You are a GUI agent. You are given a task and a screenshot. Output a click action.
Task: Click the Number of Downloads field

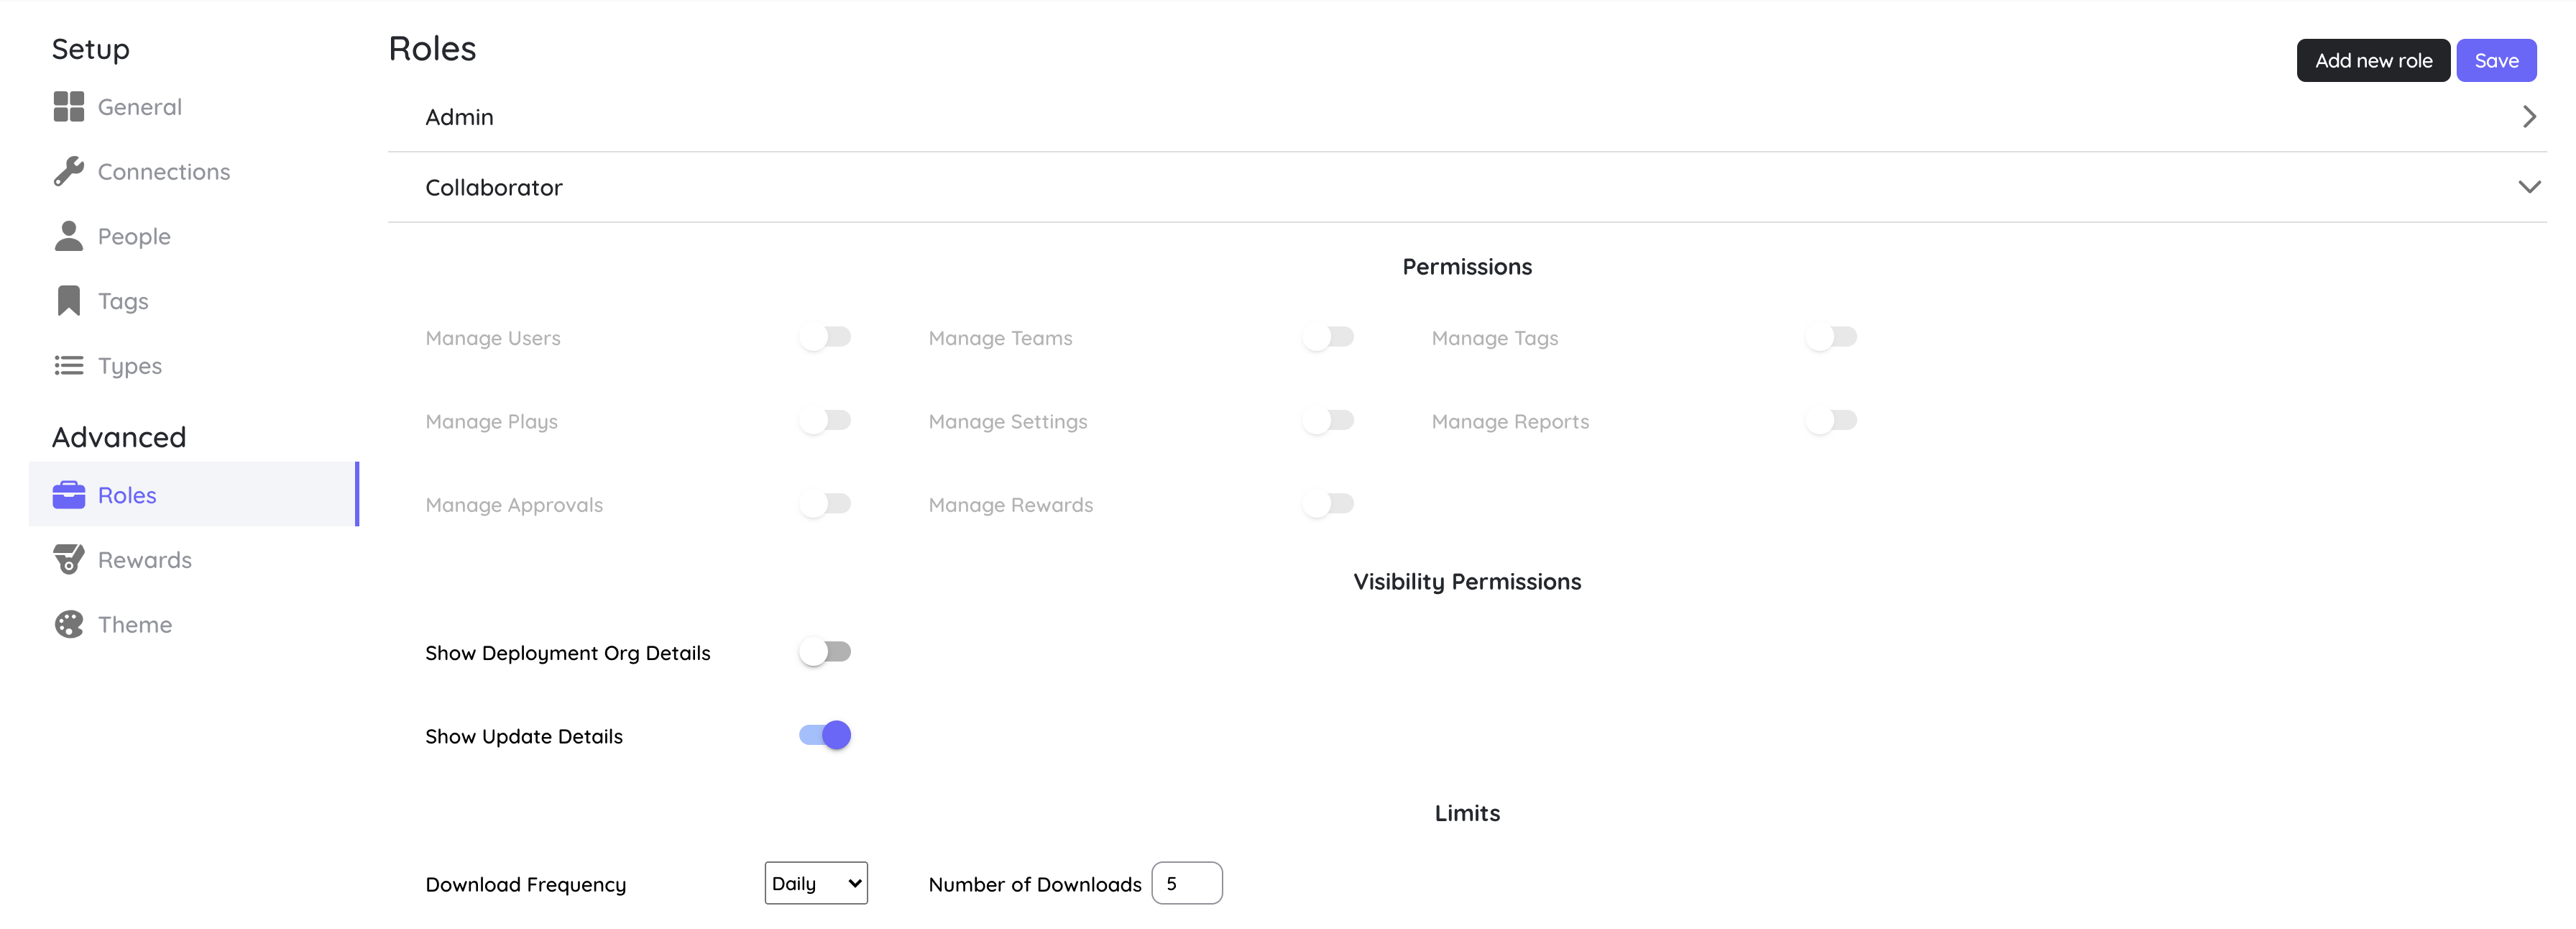(x=1186, y=884)
